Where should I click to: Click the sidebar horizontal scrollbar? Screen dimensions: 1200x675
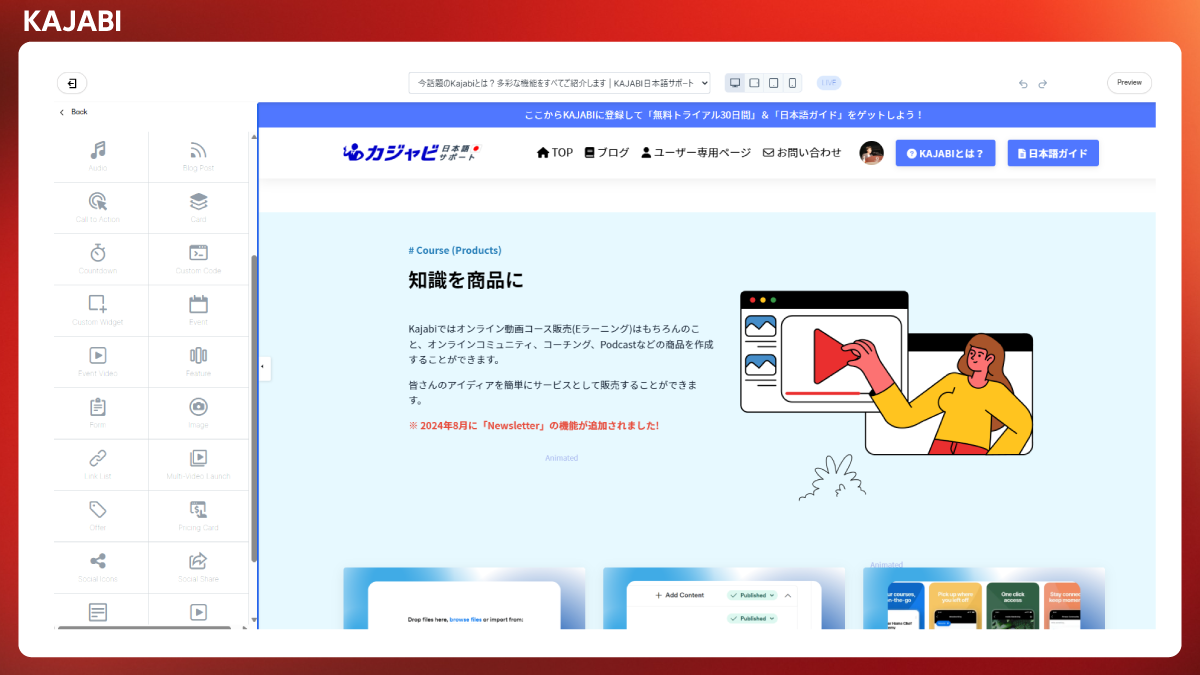click(x=144, y=628)
